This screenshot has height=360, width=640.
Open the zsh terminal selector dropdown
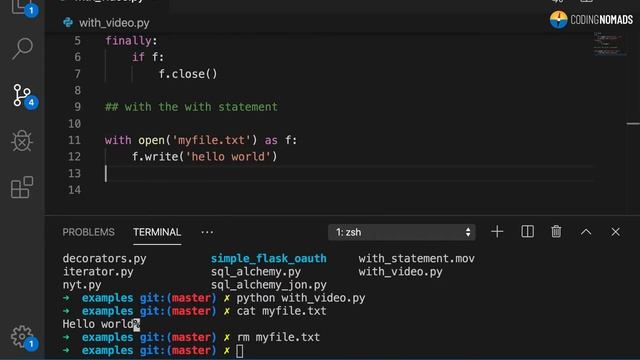point(402,232)
